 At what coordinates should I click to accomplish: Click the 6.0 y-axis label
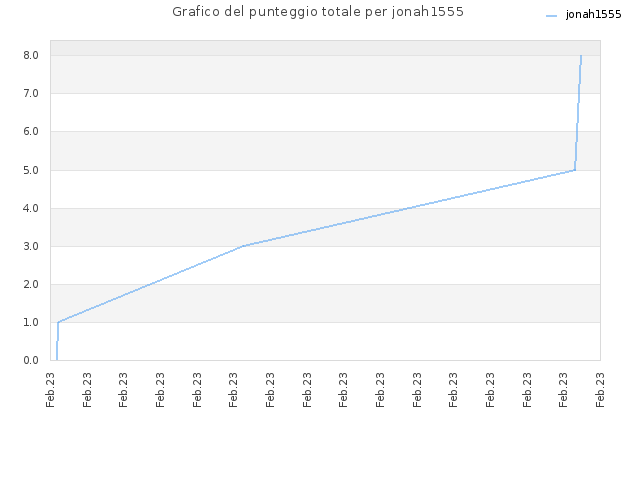[31, 131]
